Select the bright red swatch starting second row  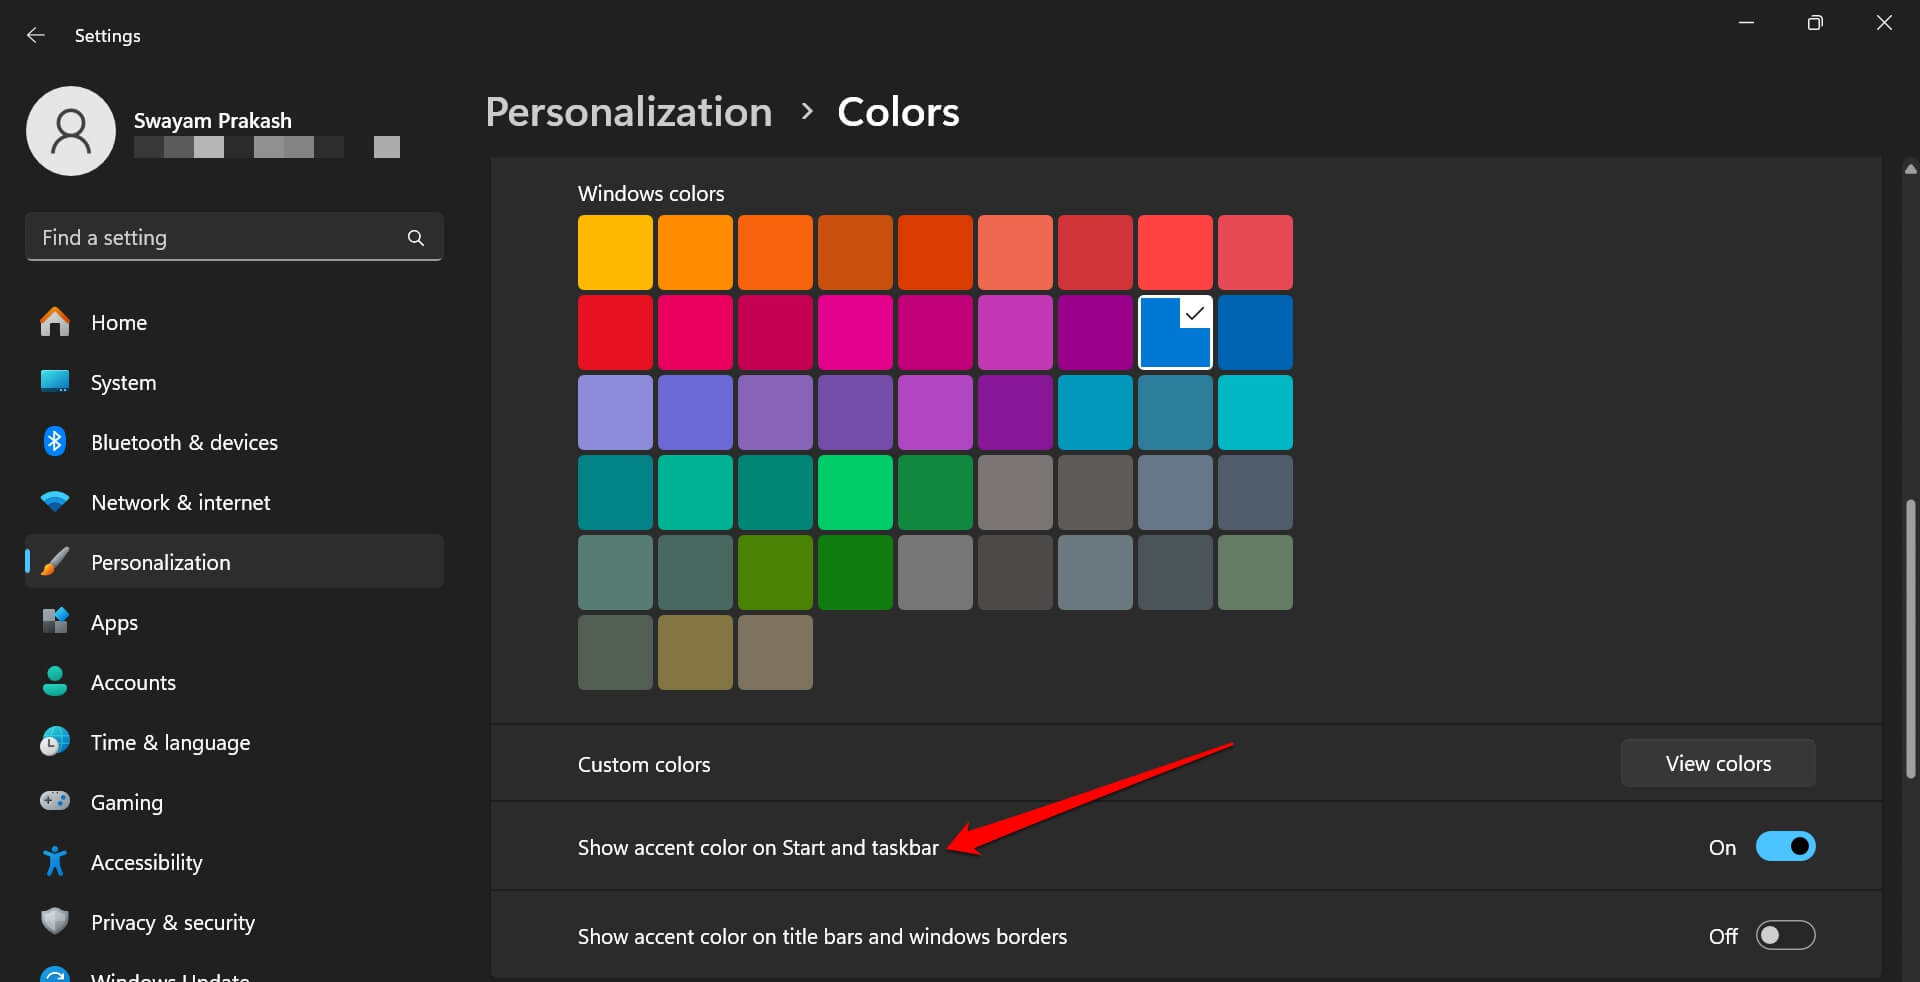click(615, 332)
